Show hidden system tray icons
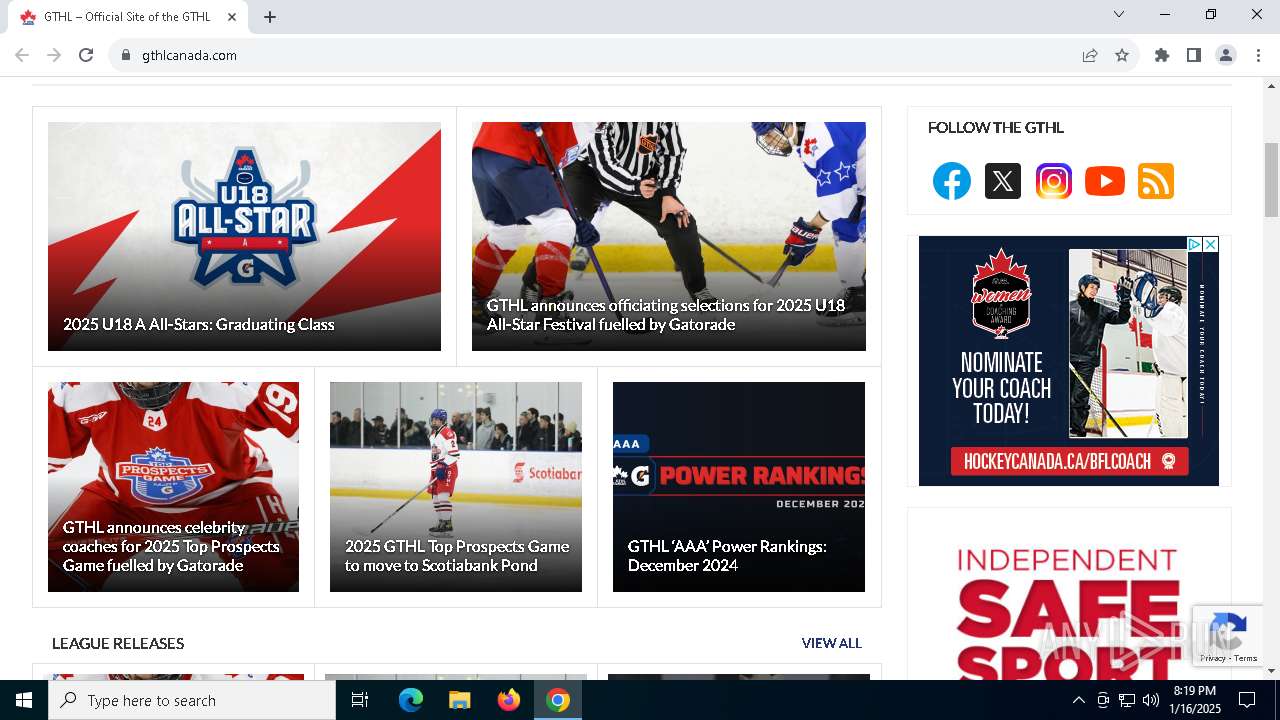 pos(1078,700)
